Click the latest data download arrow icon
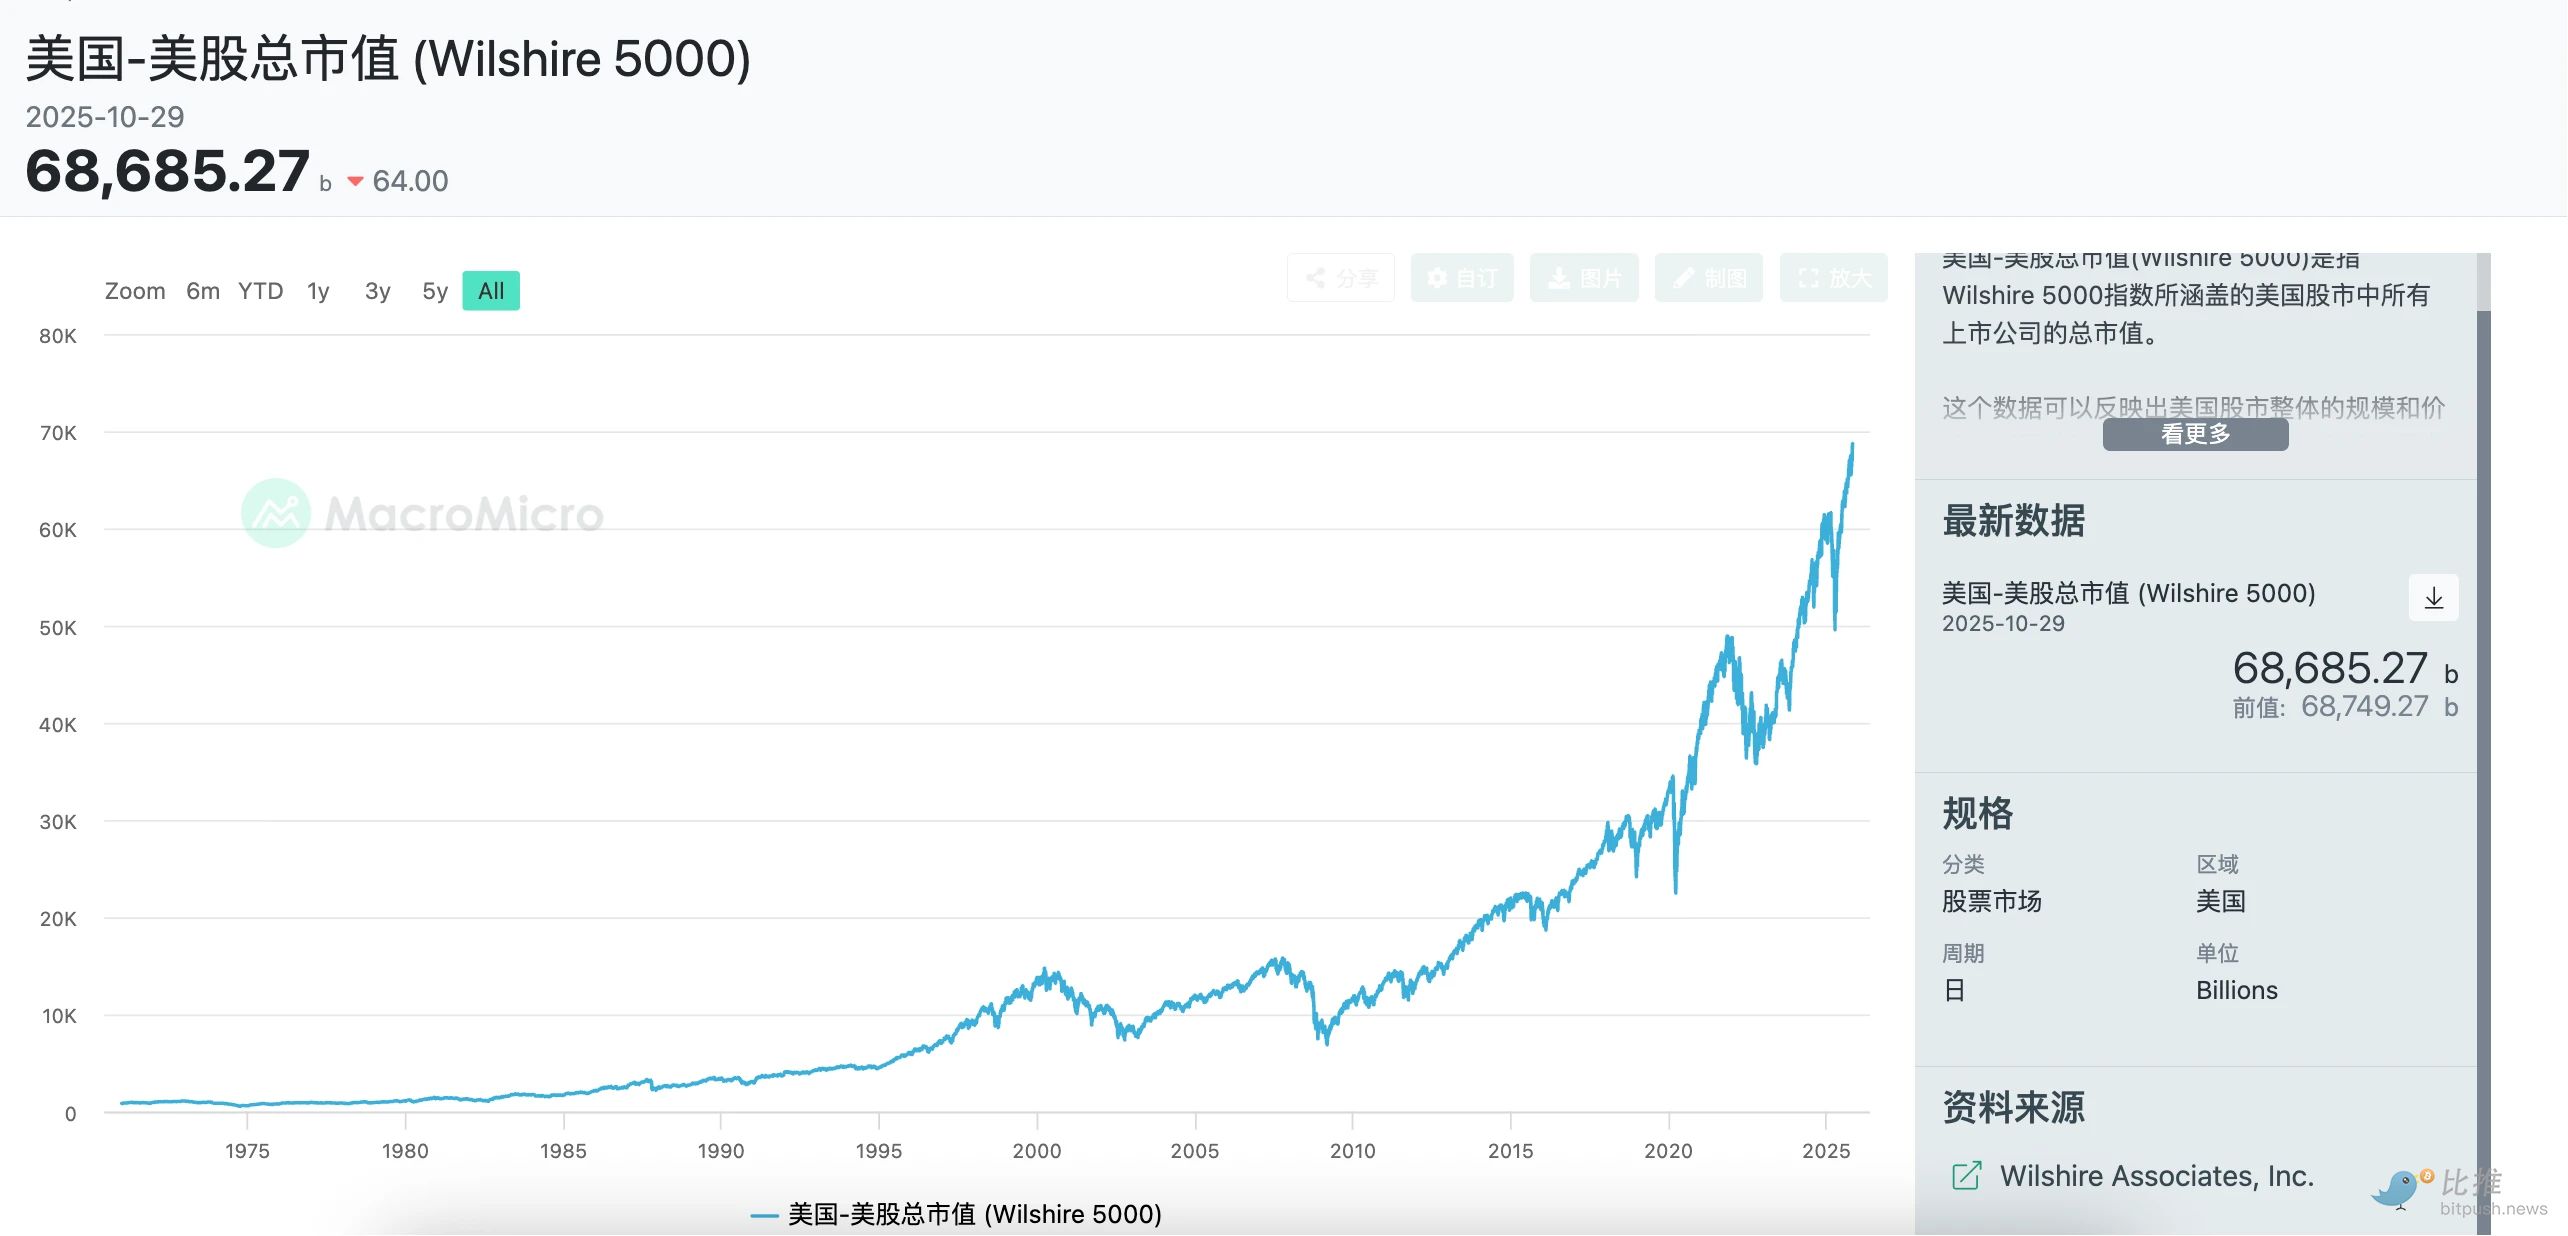The height and width of the screenshot is (1236, 2568). coord(2433,598)
